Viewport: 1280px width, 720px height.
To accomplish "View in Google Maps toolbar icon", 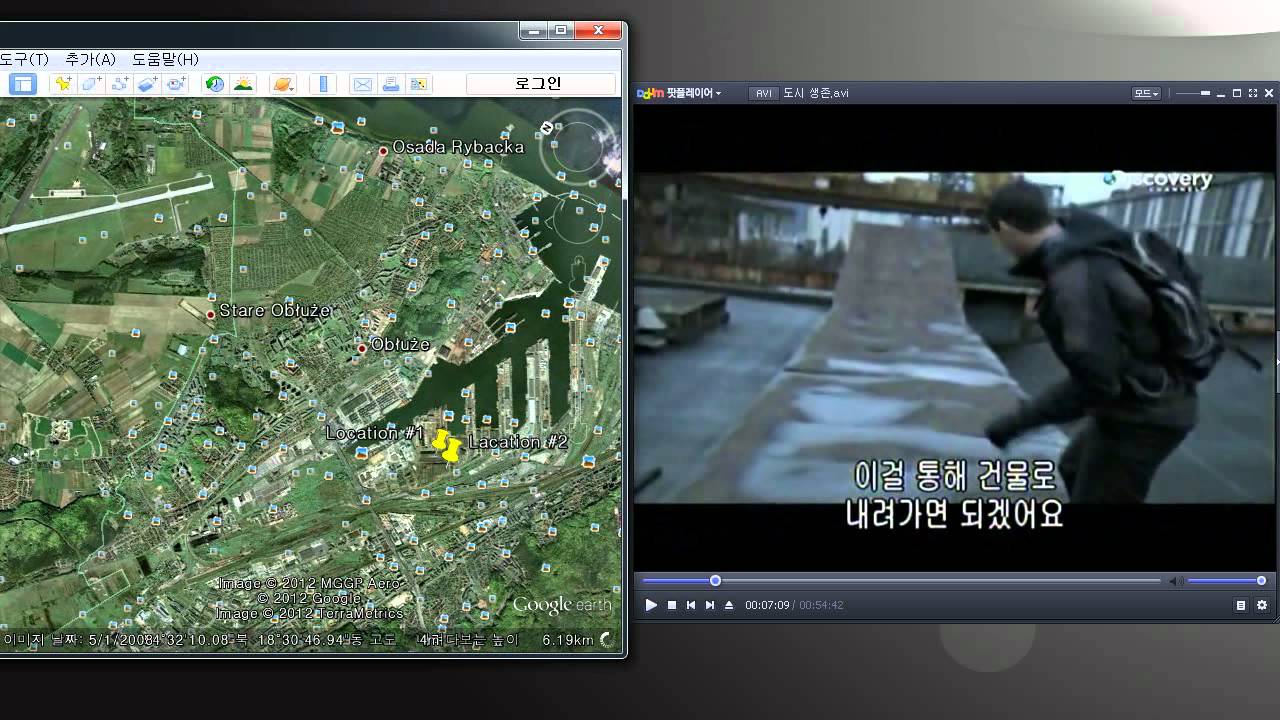I will [x=419, y=84].
